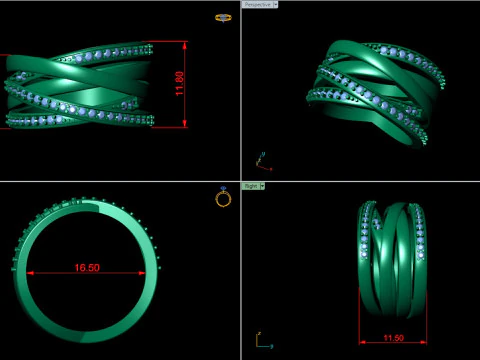Click the Perspective viewport title label
The height and width of the screenshot is (360, 480).
point(257,5)
